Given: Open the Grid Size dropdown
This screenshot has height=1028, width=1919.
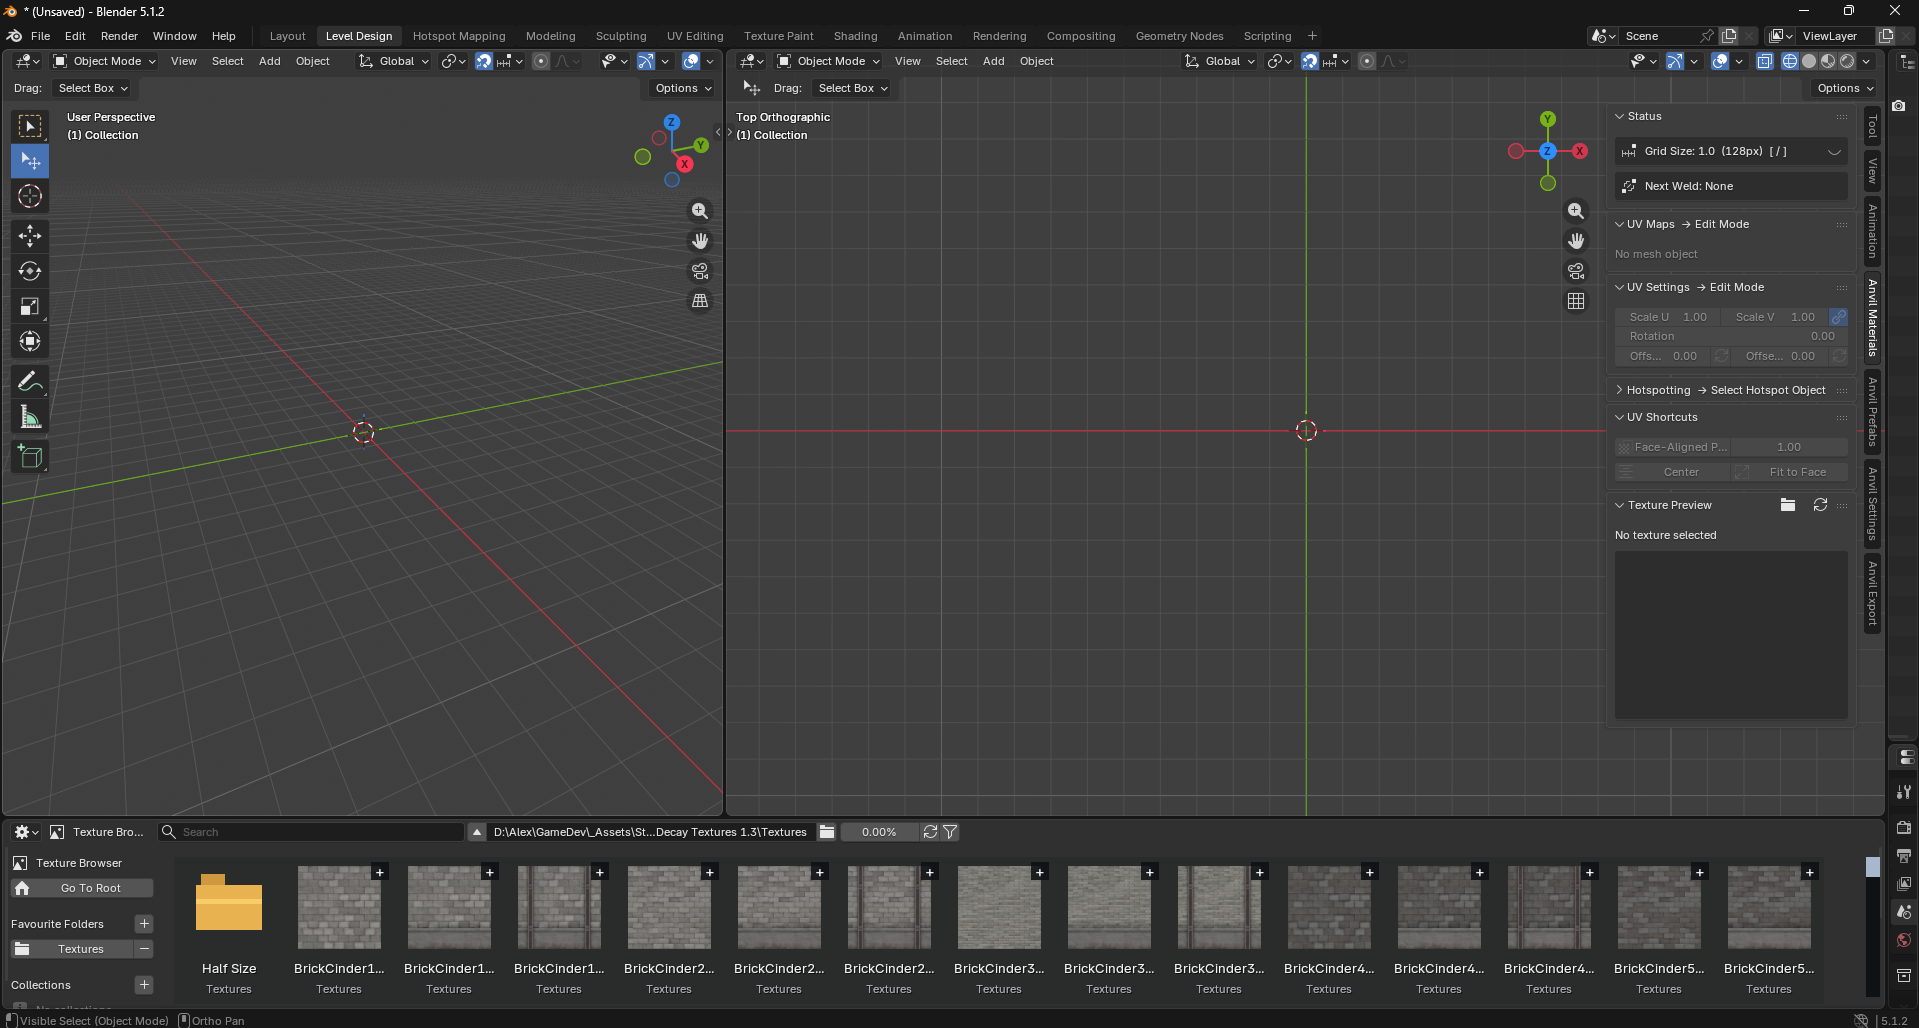Looking at the screenshot, I should (1731, 151).
